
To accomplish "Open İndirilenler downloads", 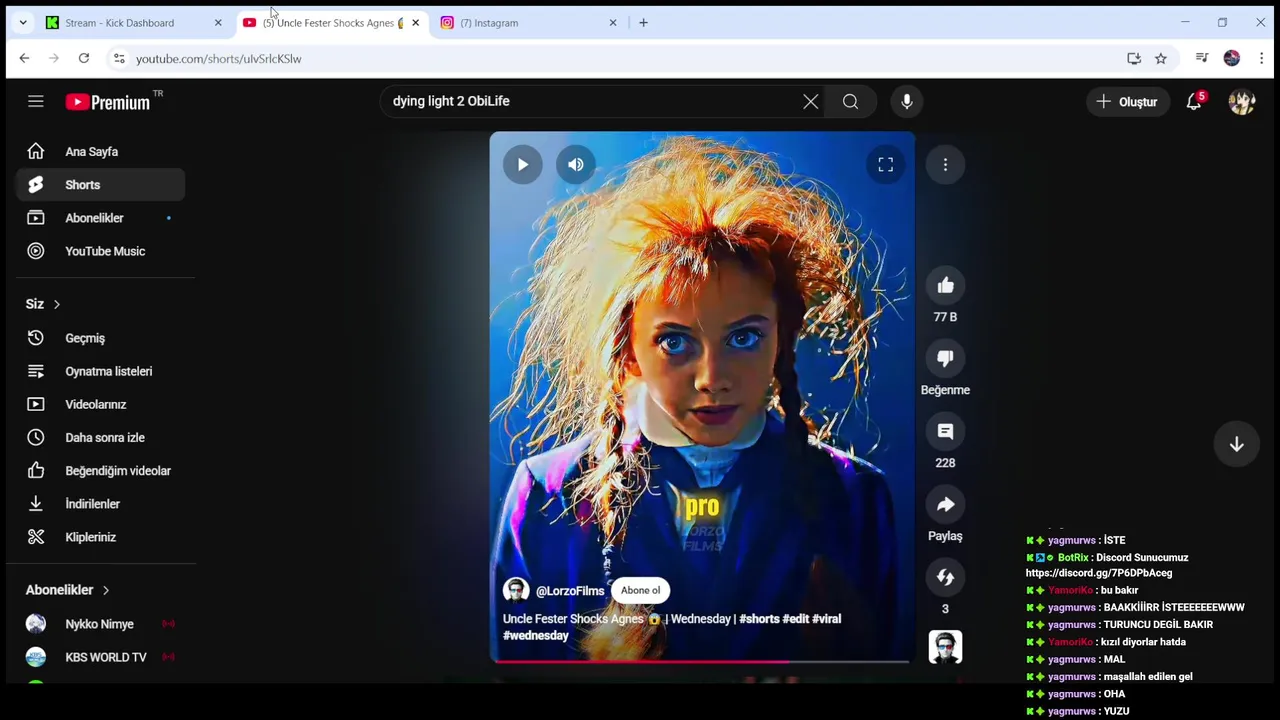I will pyautogui.click(x=100, y=504).
